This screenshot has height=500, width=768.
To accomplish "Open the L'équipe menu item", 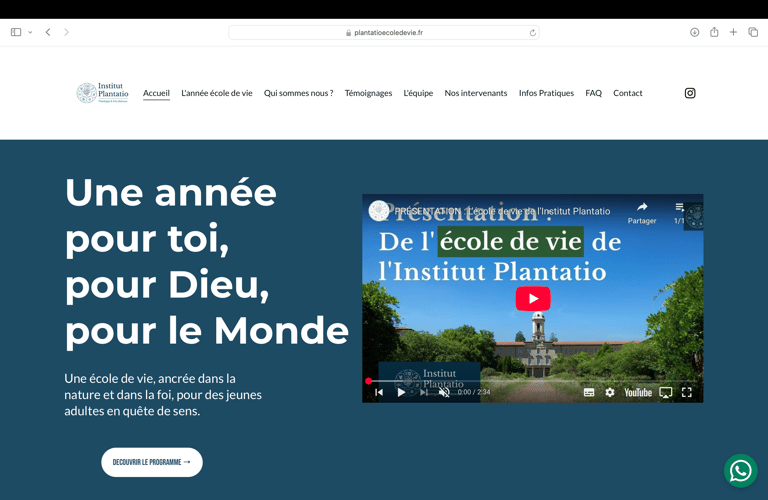I will (418, 93).
